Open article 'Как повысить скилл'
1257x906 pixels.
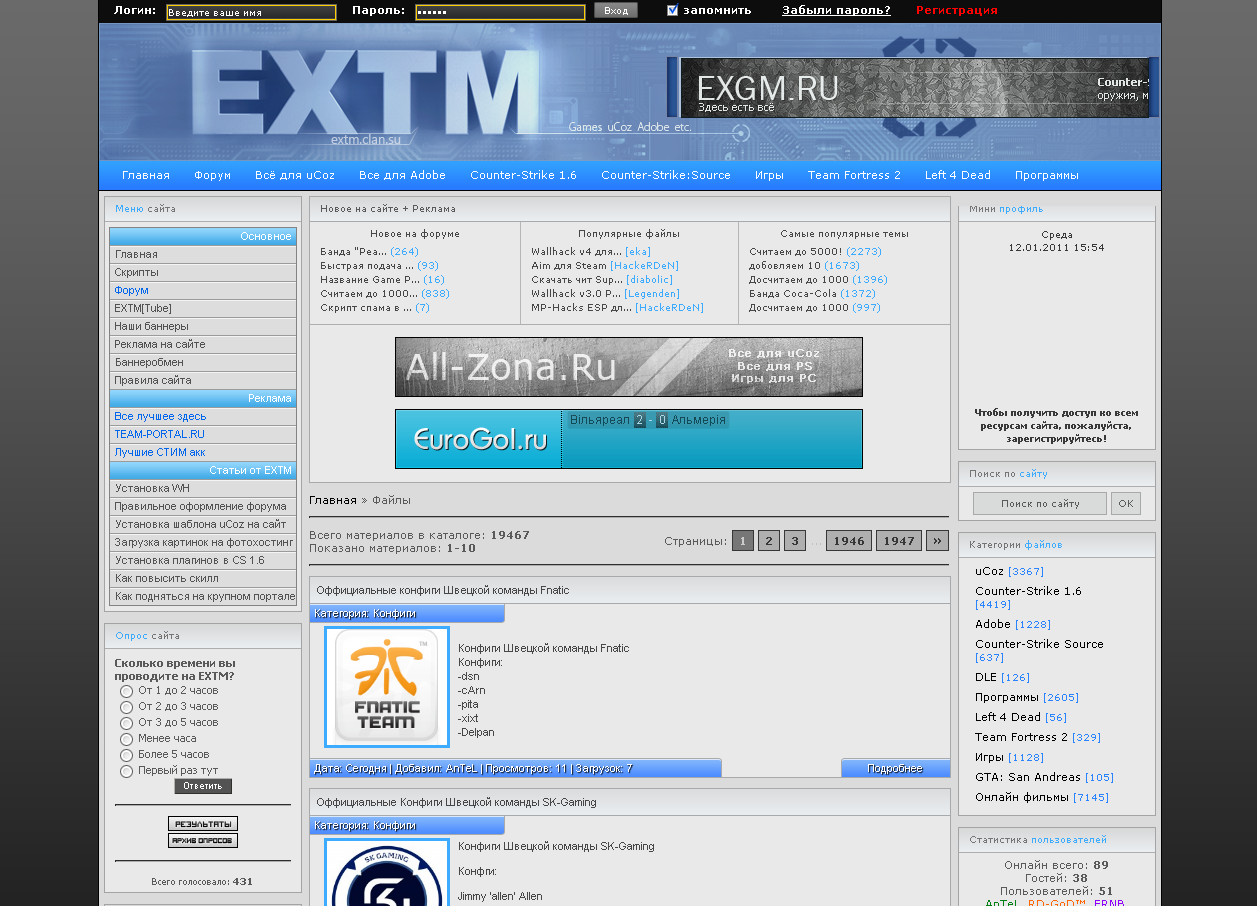pos(203,578)
